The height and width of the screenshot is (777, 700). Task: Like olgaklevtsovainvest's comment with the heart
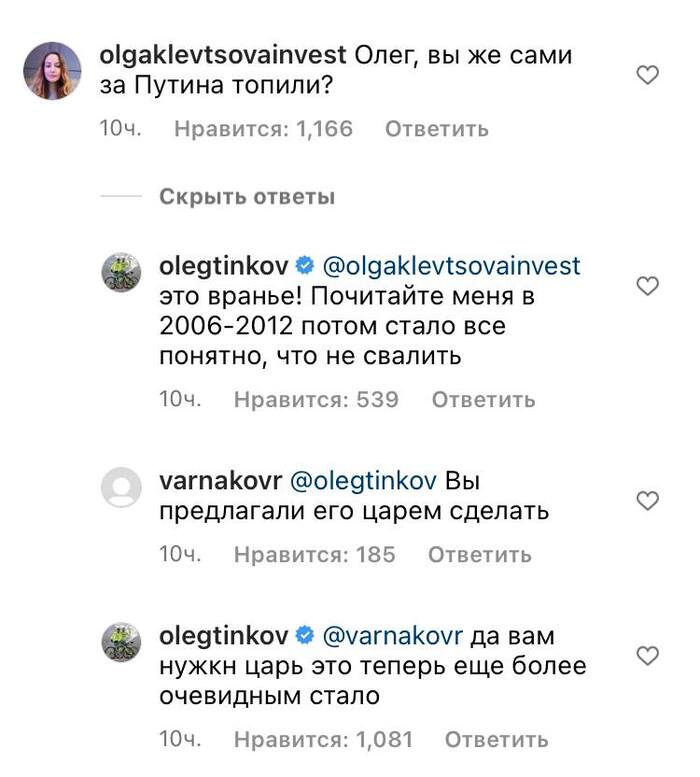[648, 74]
